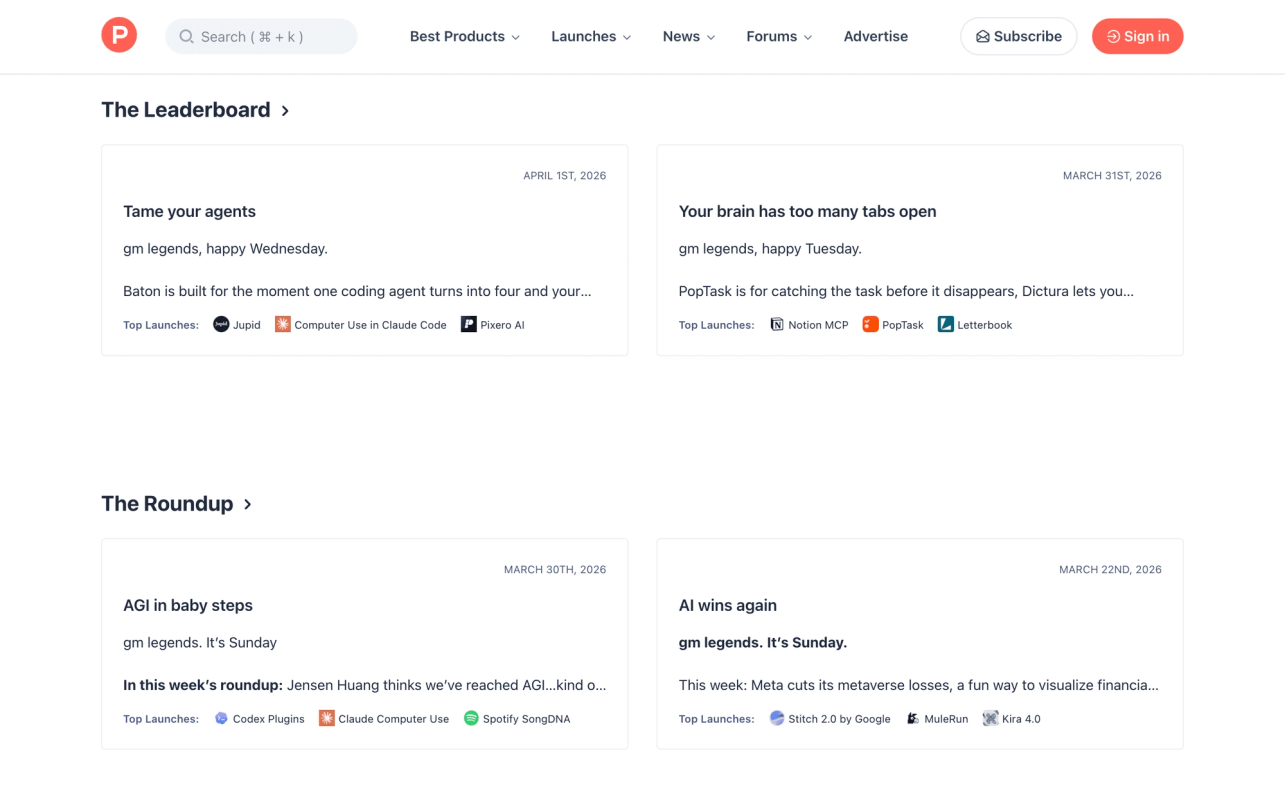This screenshot has width=1285, height=800.
Task: Click Jupid launch name
Action: point(247,325)
